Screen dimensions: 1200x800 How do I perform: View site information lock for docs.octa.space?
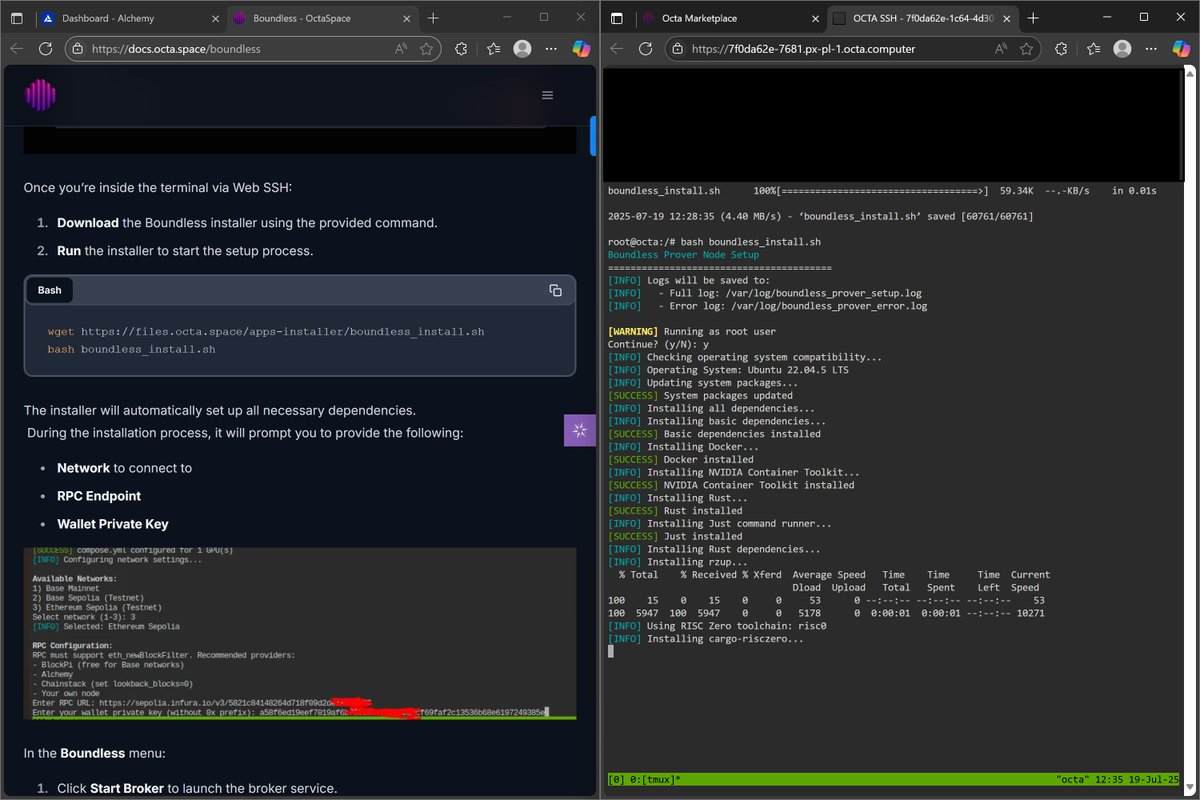[x=79, y=48]
